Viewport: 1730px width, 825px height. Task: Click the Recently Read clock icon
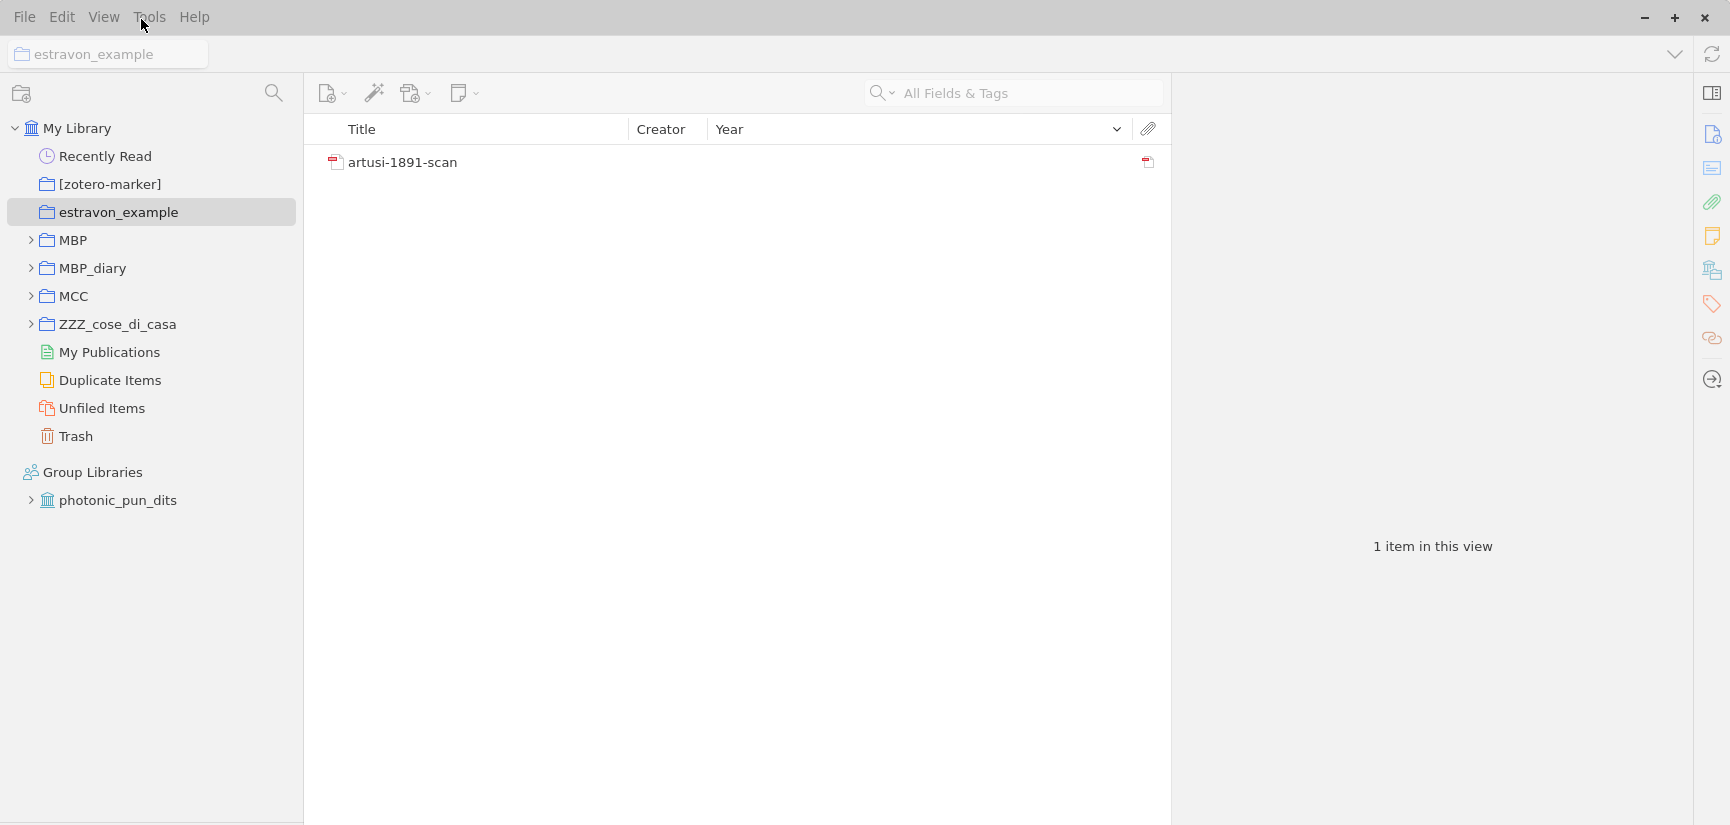click(47, 156)
